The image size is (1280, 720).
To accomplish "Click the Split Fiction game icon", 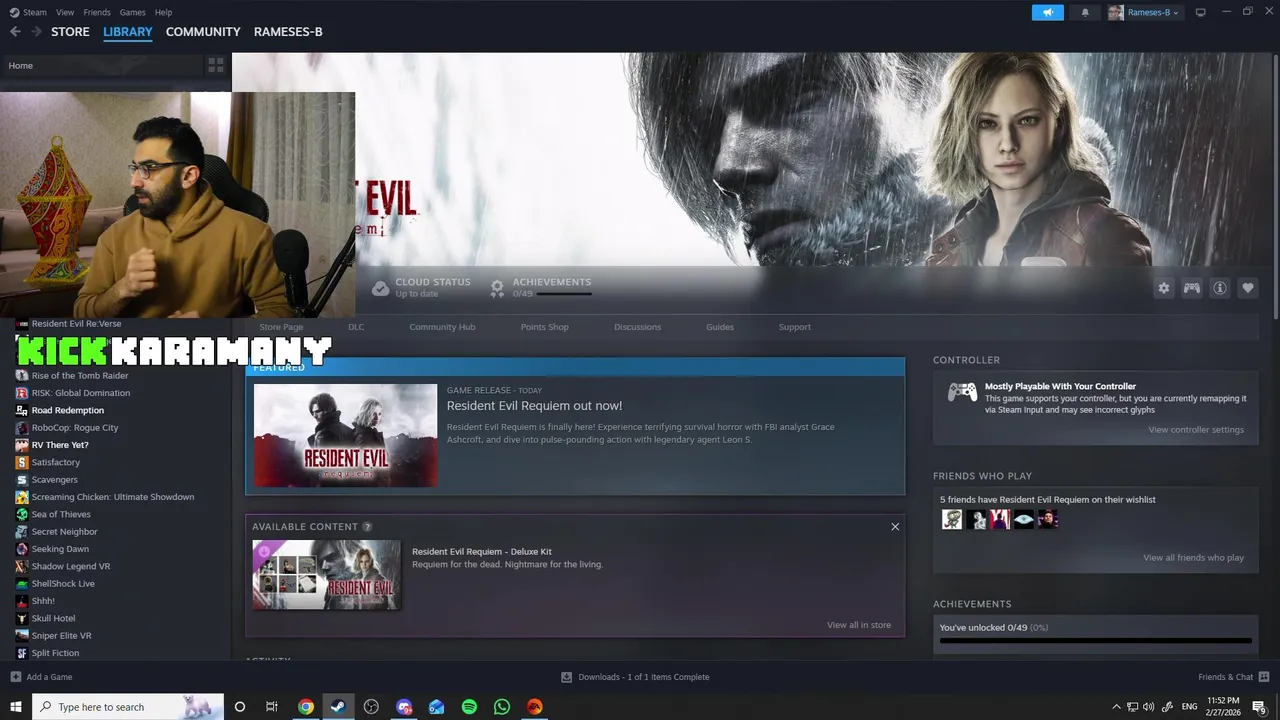I will tap(22, 653).
